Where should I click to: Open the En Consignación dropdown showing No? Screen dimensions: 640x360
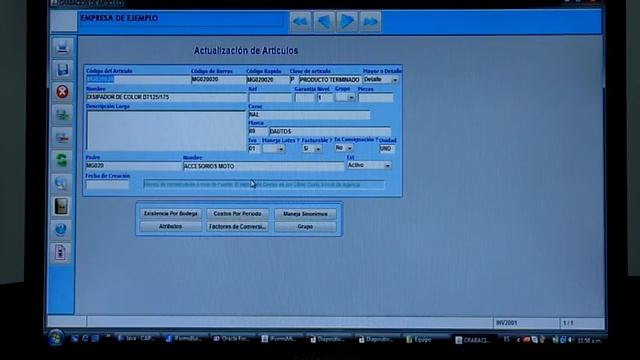click(x=349, y=148)
